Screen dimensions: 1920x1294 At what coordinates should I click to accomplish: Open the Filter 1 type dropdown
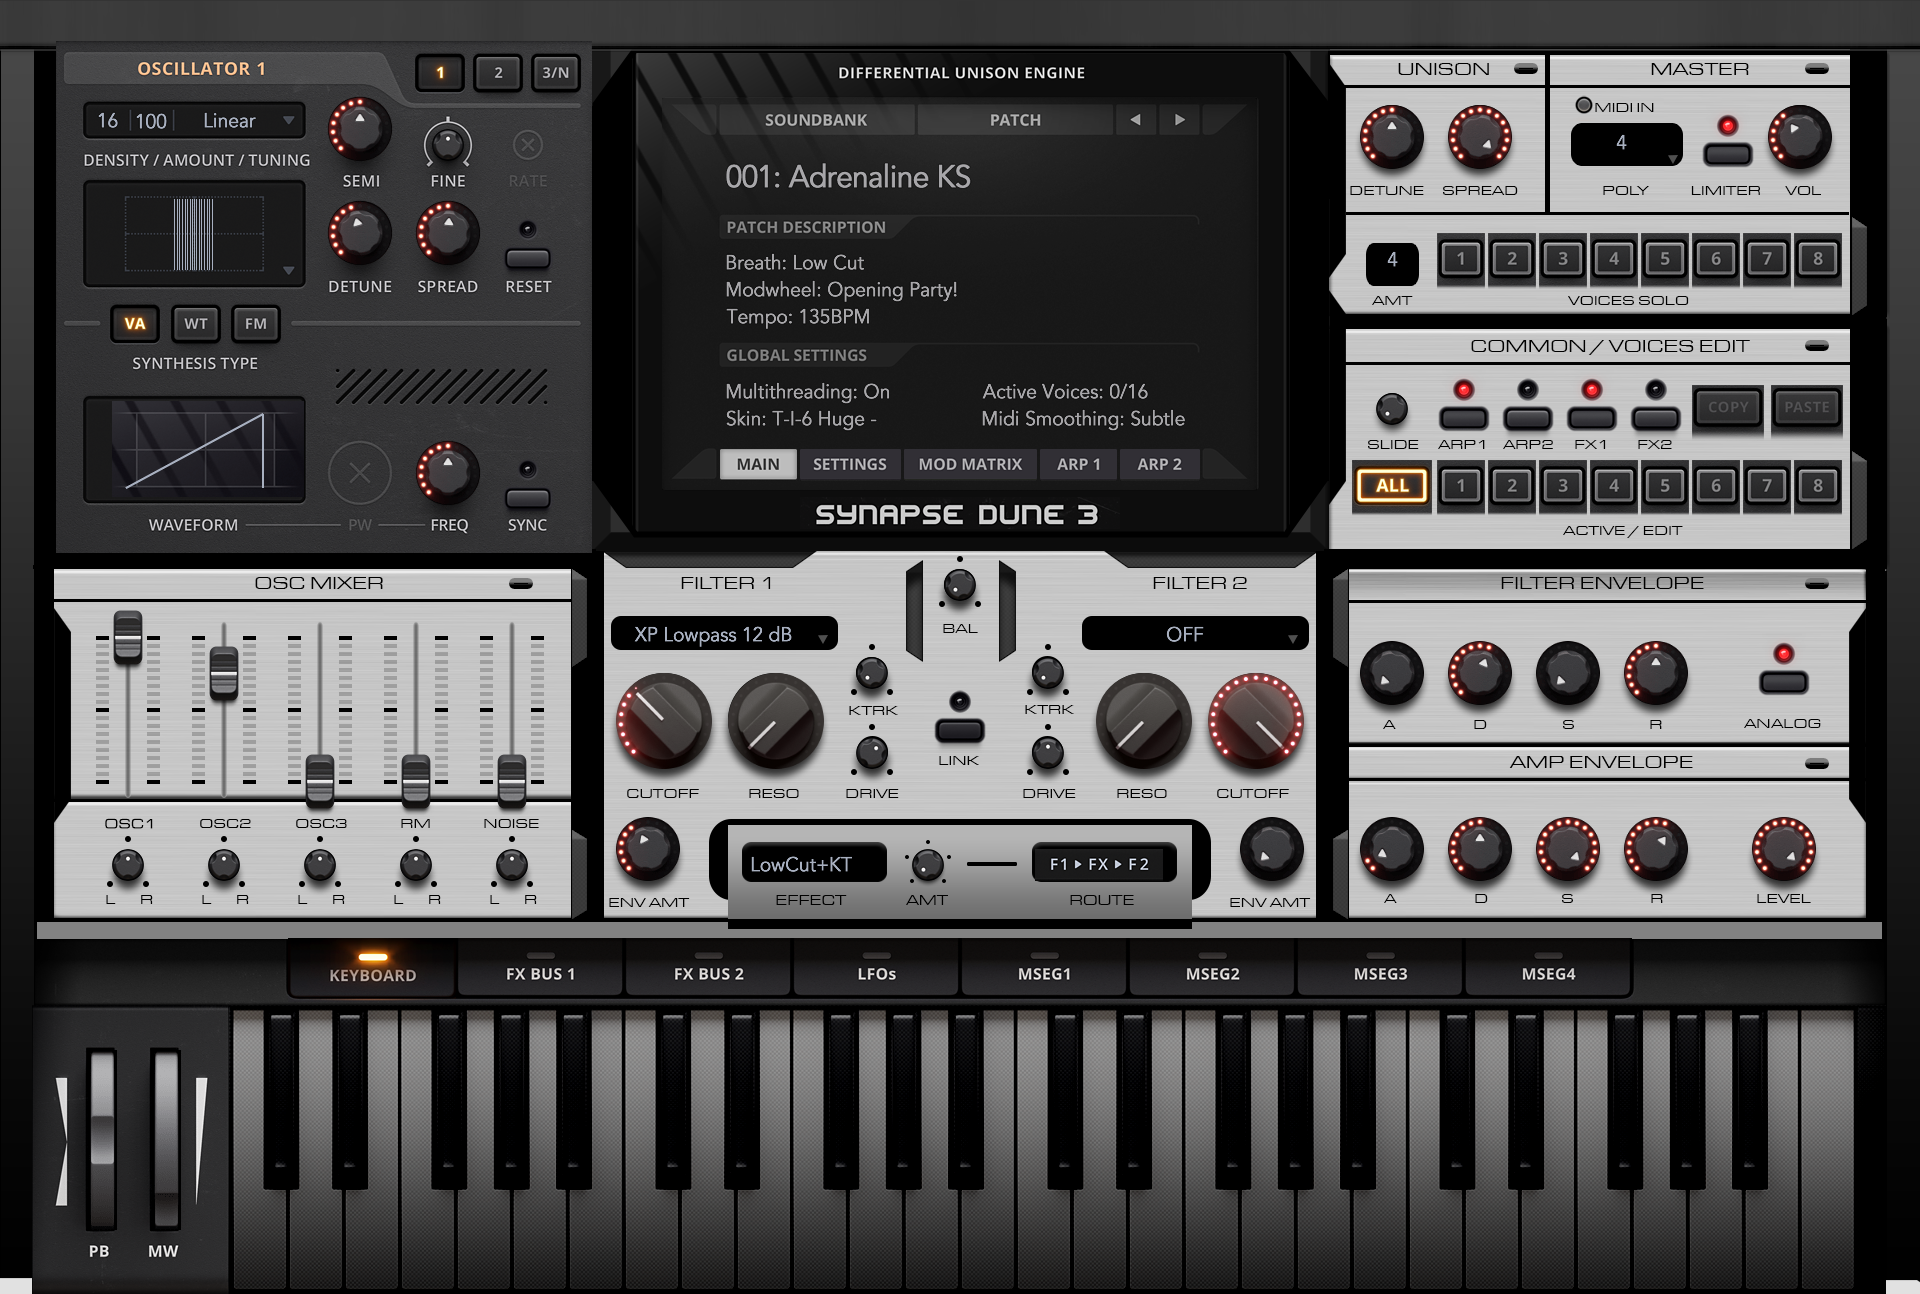pos(724,634)
